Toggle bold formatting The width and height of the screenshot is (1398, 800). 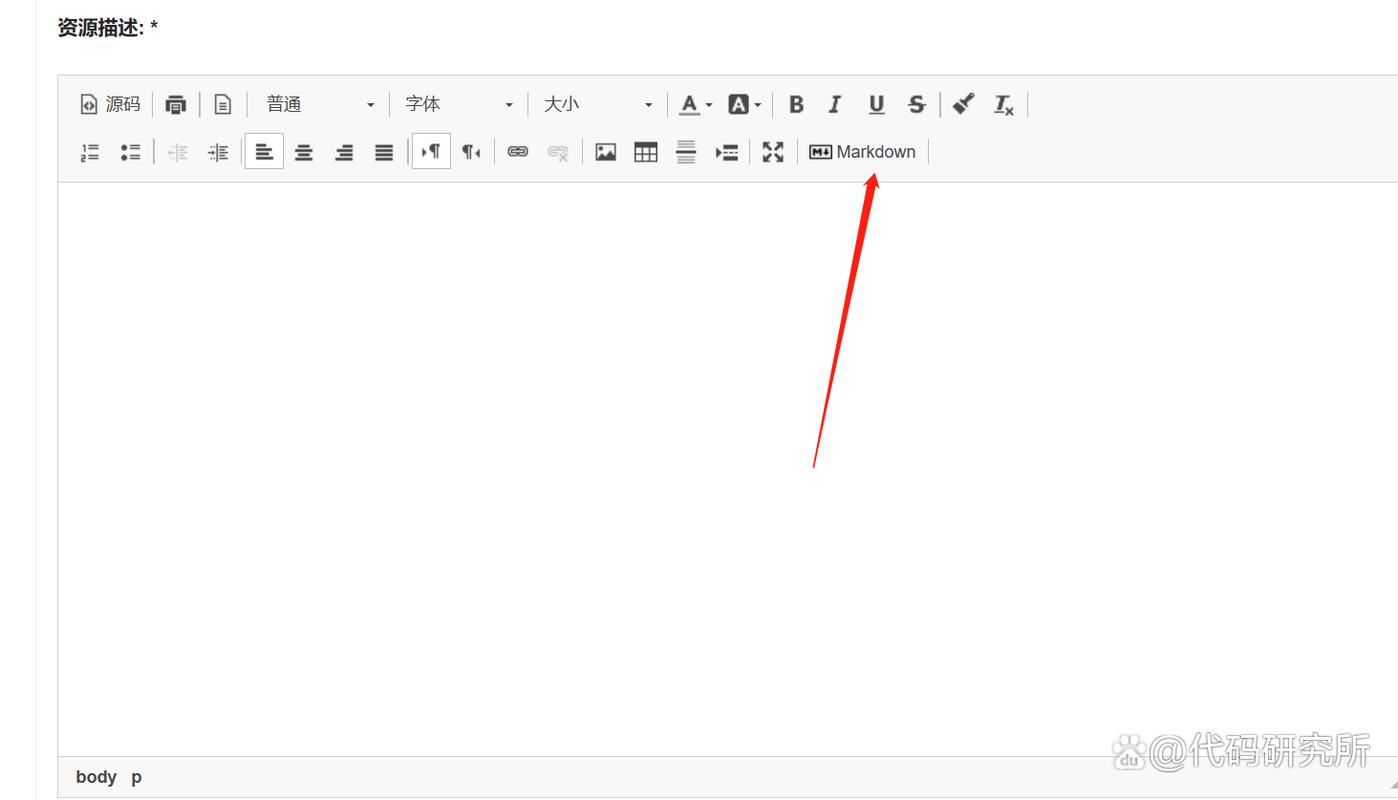796,104
